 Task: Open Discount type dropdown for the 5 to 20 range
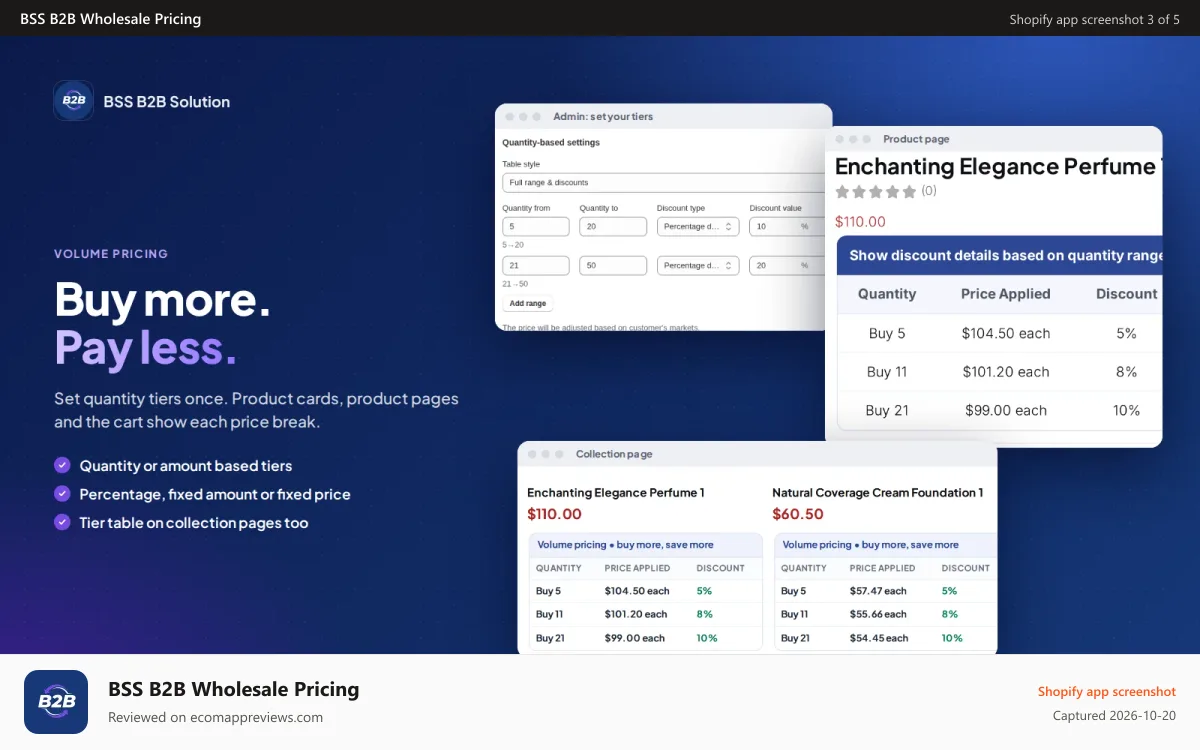tap(698, 227)
